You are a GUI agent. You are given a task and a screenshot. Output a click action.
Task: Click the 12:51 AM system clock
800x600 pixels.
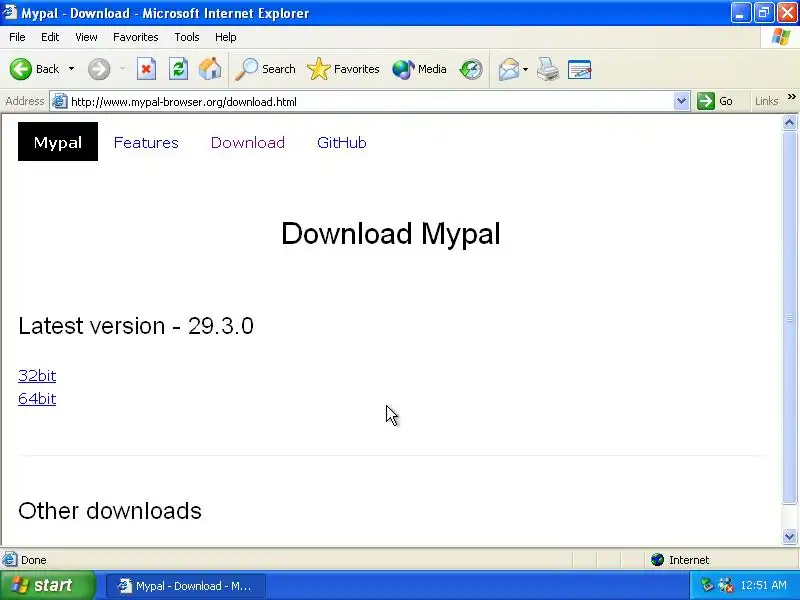pos(763,585)
